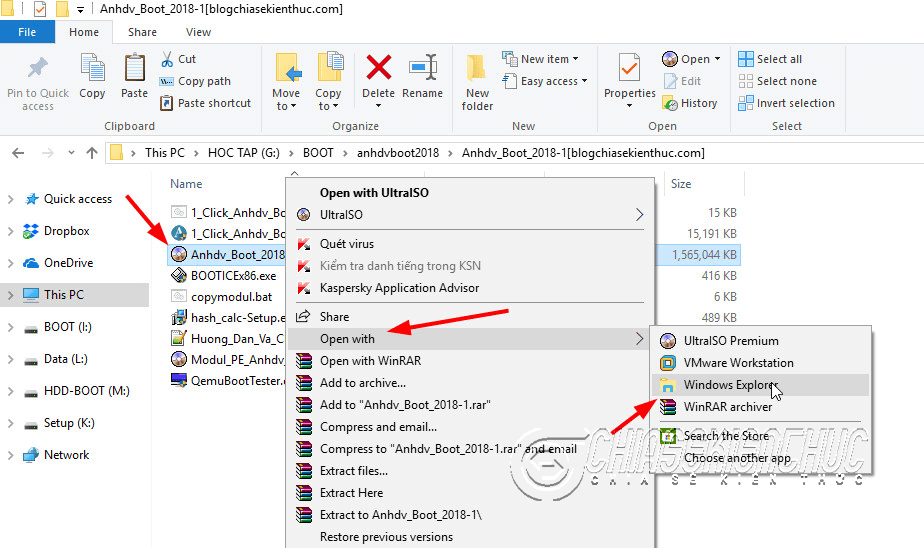924x548 pixels.
Task: Choose Open with UltraISO in context menu
Action: (x=374, y=193)
